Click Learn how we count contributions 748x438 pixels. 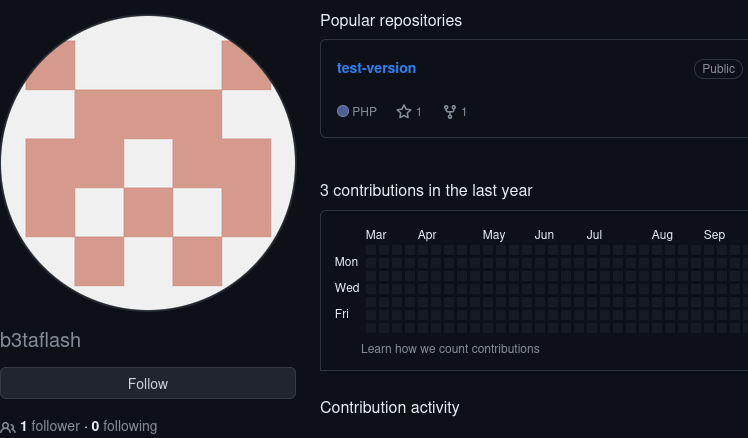tap(450, 349)
